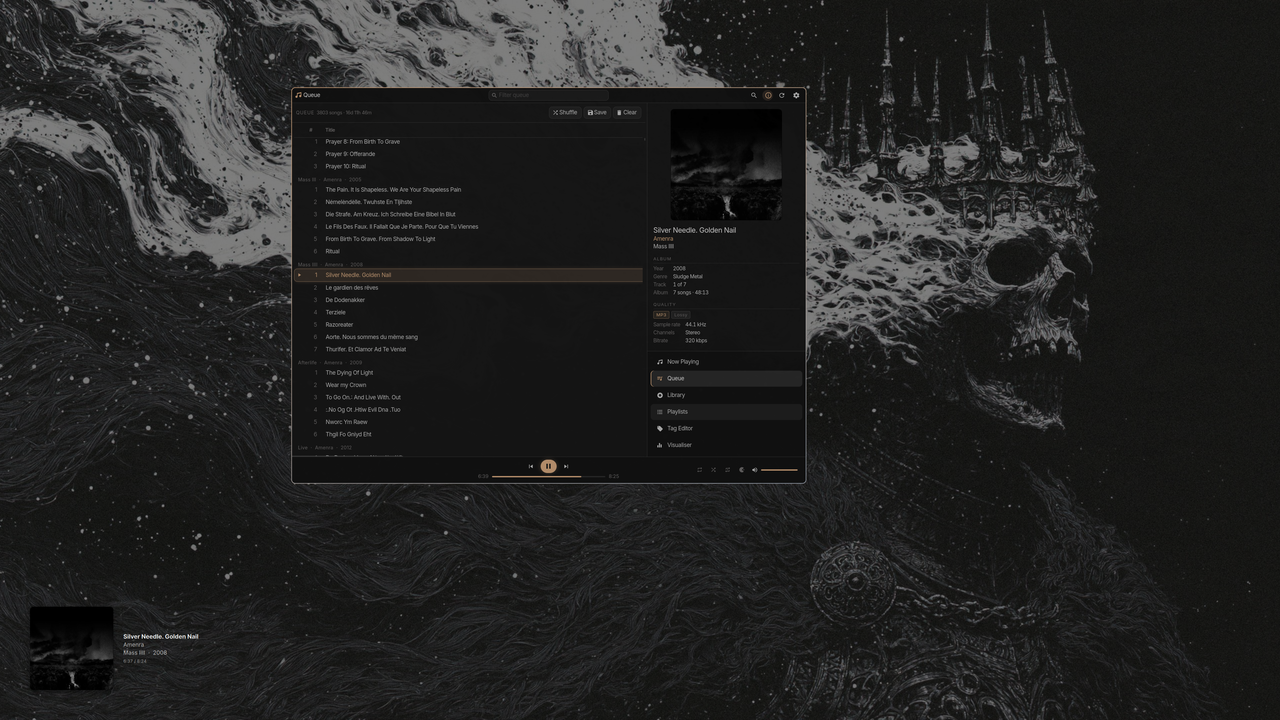Click the Lossy quality badge
Image resolution: width=1280 pixels, height=720 pixels.
(680, 315)
